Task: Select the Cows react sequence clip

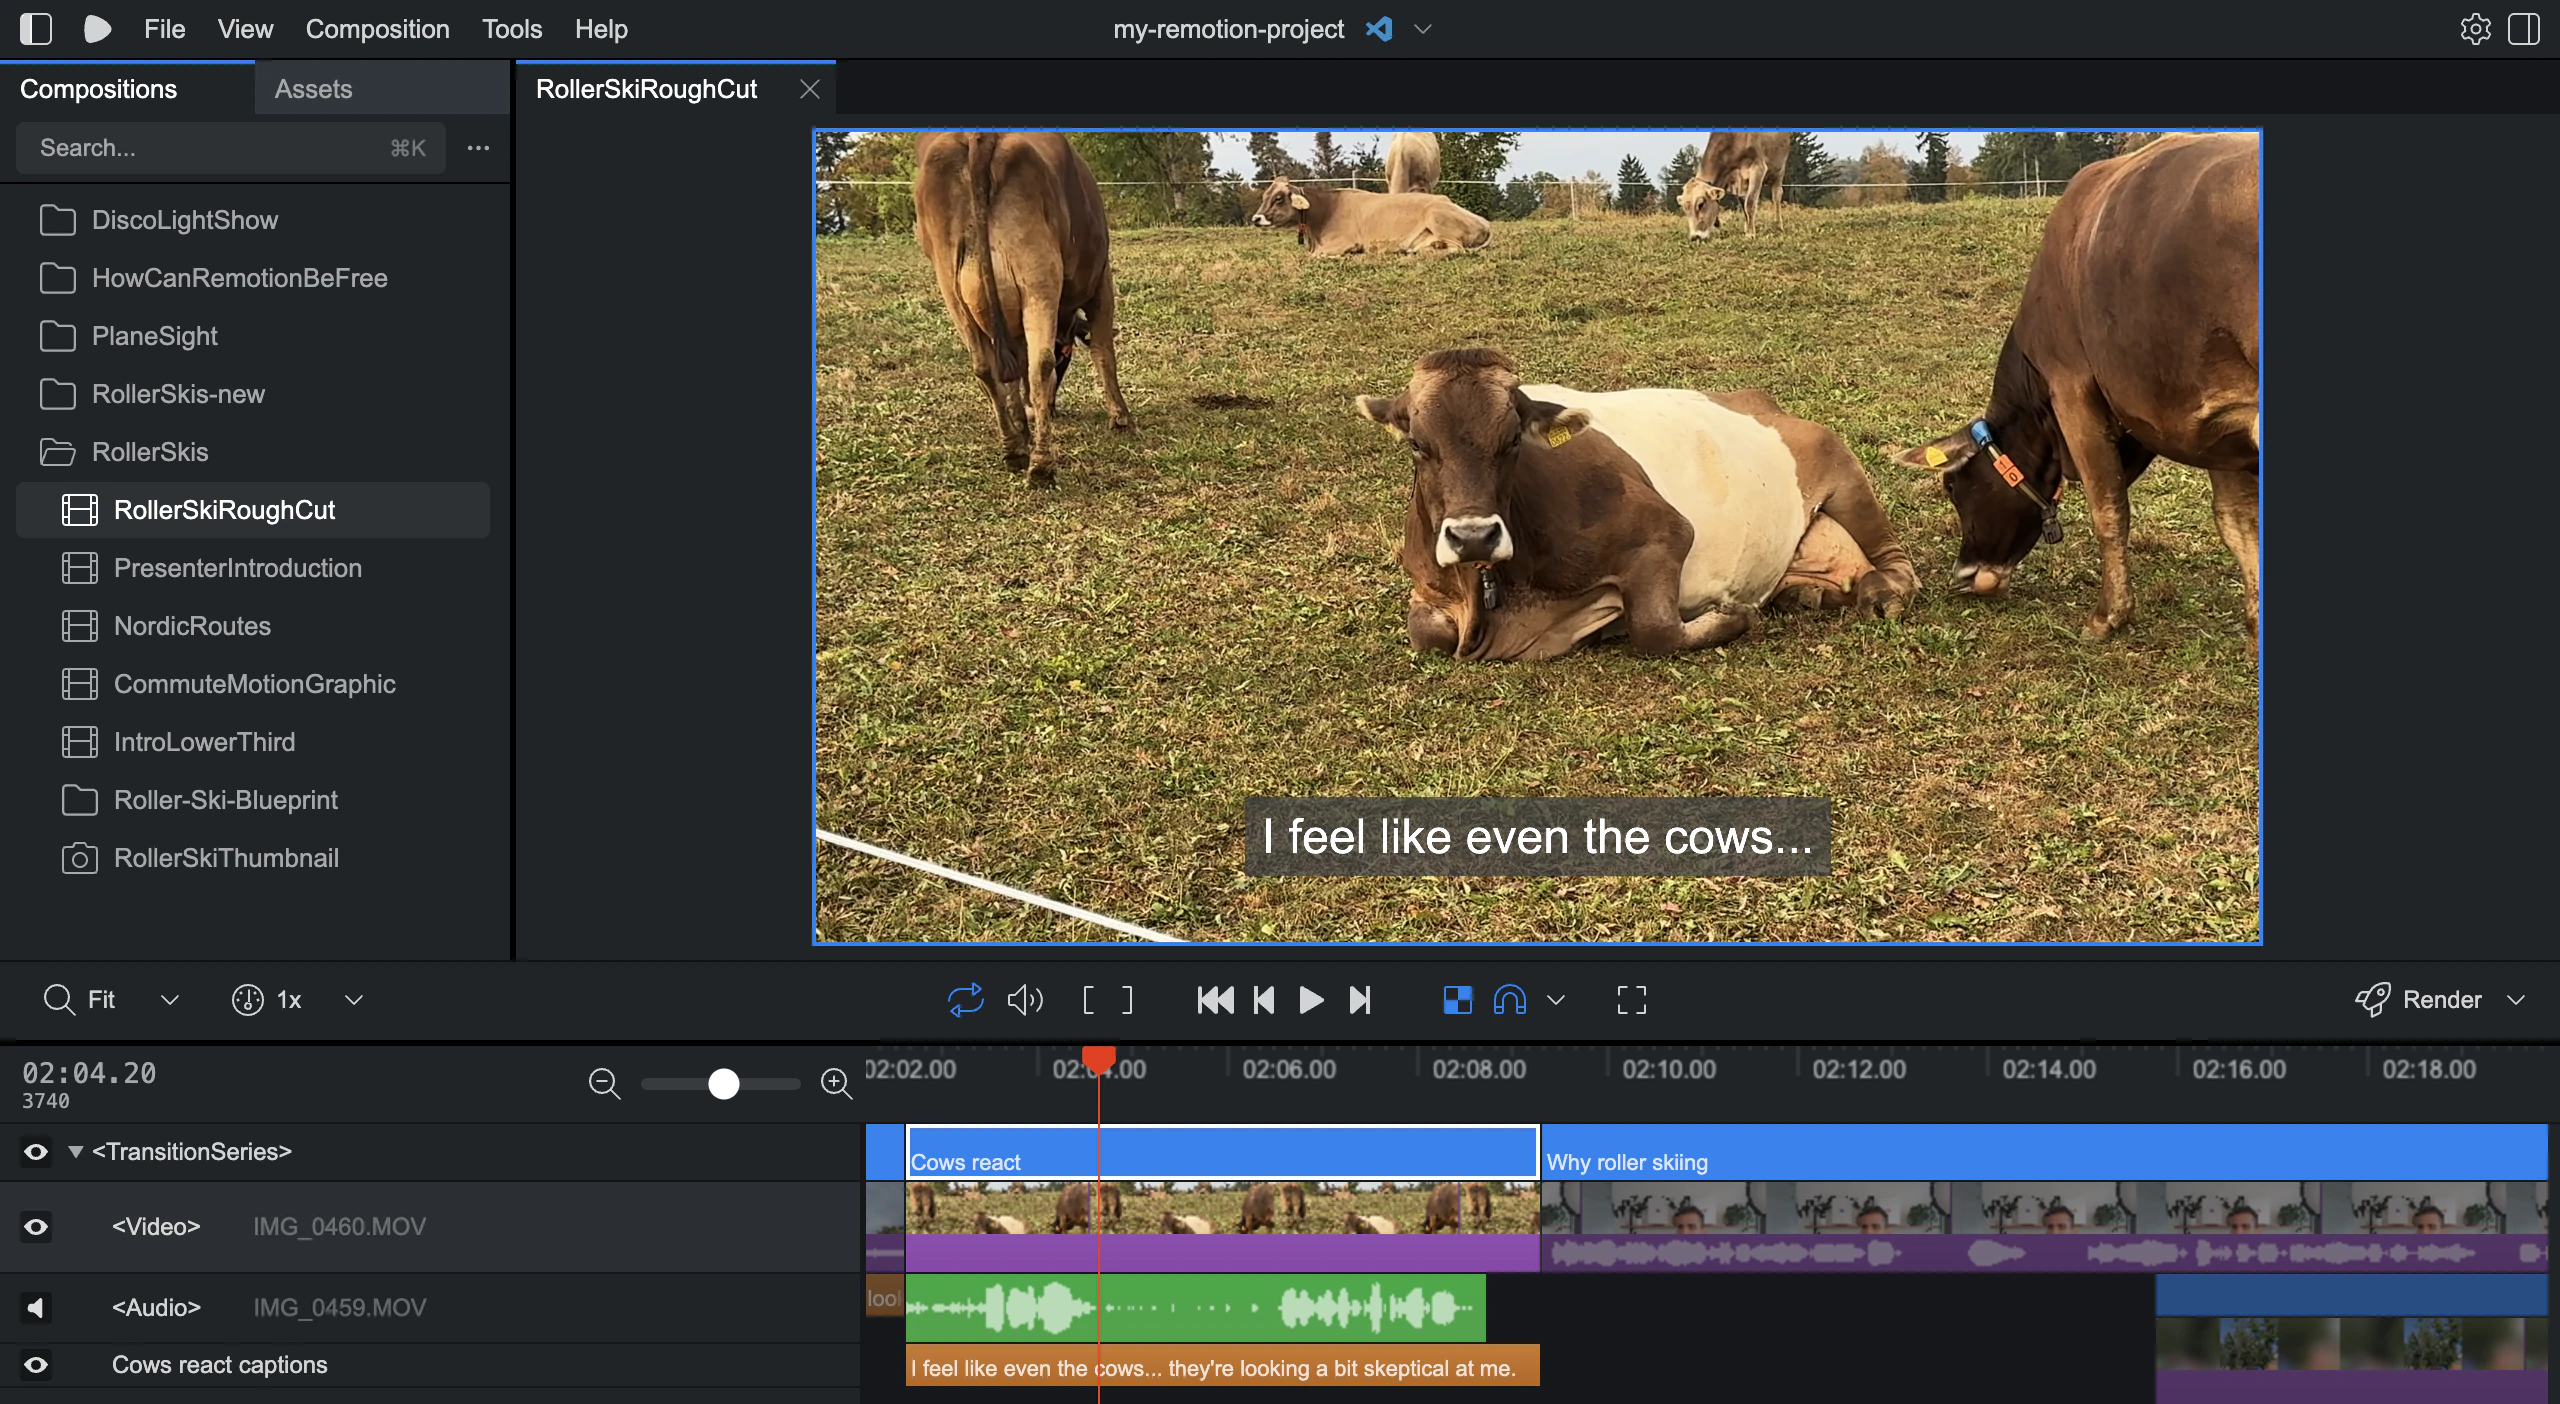Action: point(1222,1152)
